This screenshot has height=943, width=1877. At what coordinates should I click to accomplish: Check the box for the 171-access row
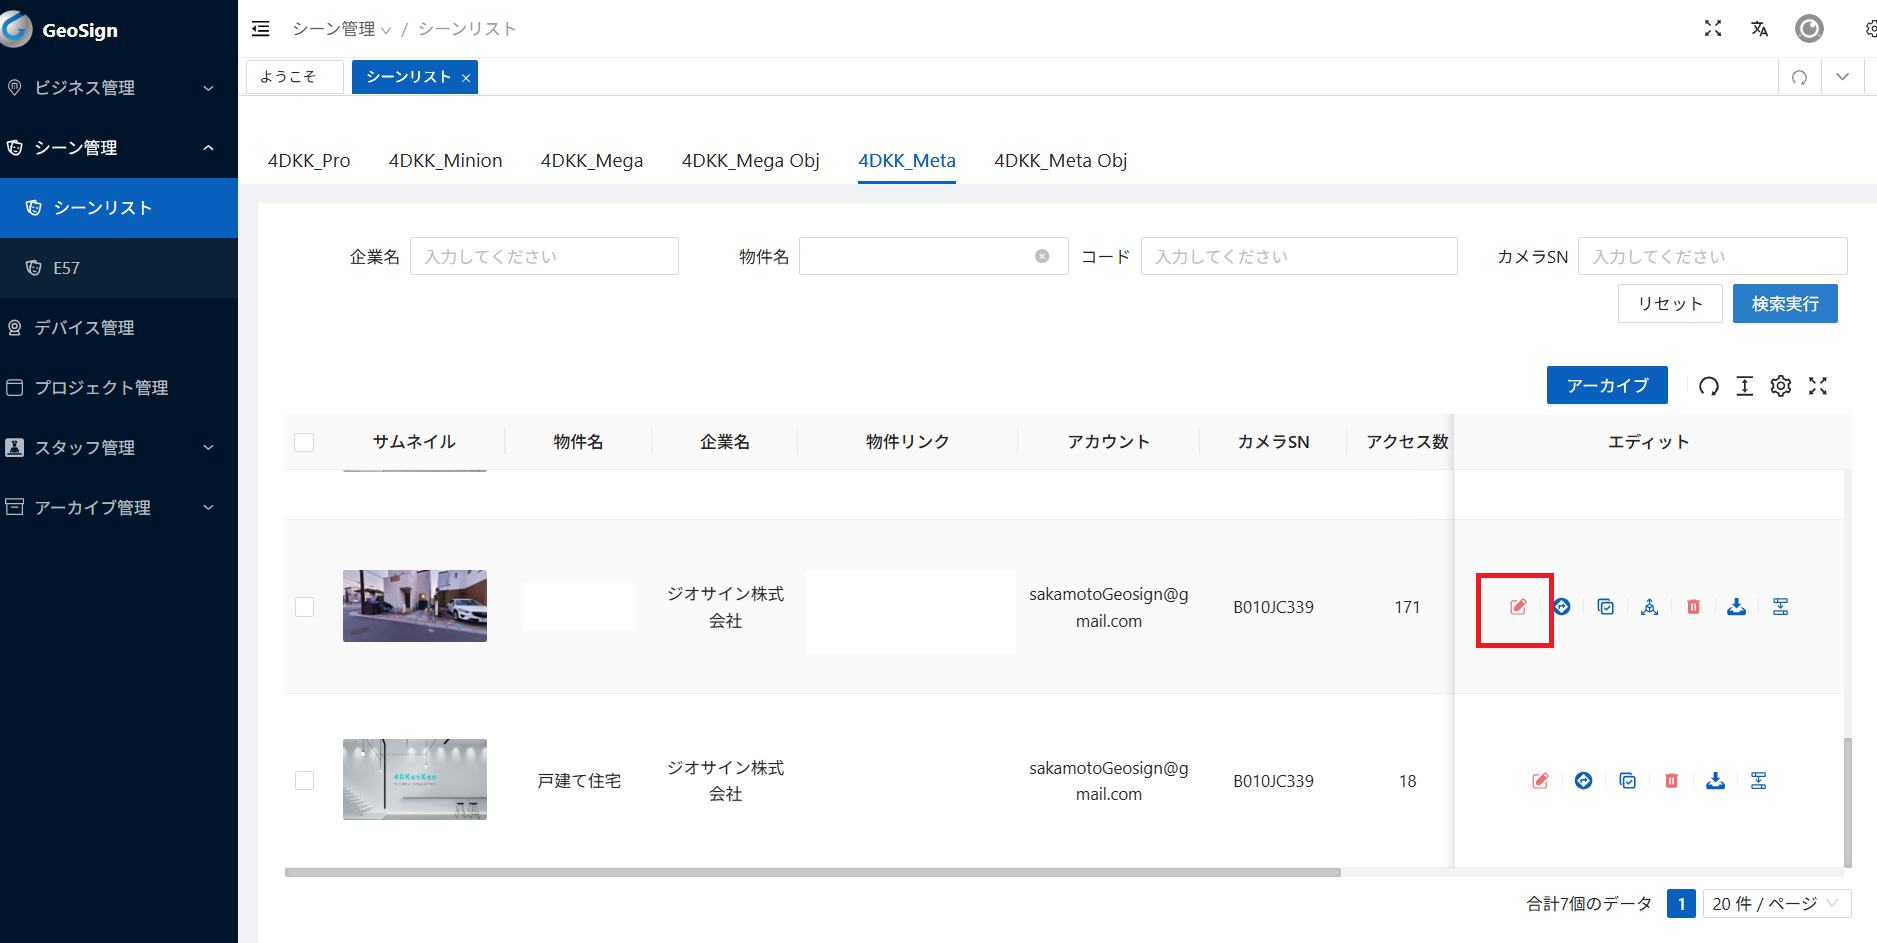(305, 607)
